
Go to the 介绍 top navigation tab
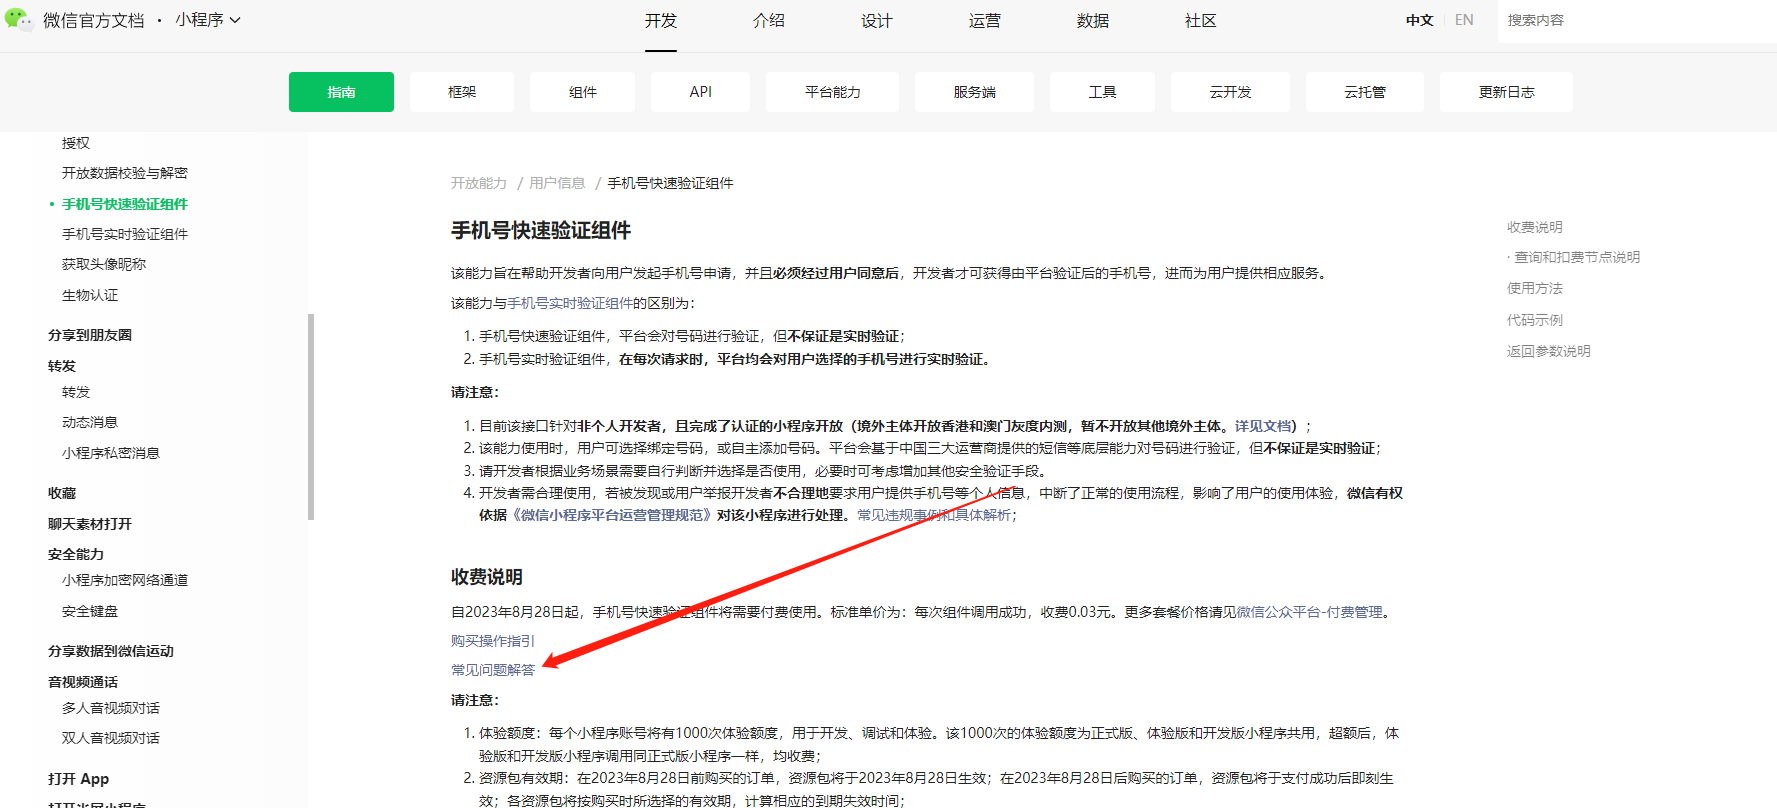769,21
